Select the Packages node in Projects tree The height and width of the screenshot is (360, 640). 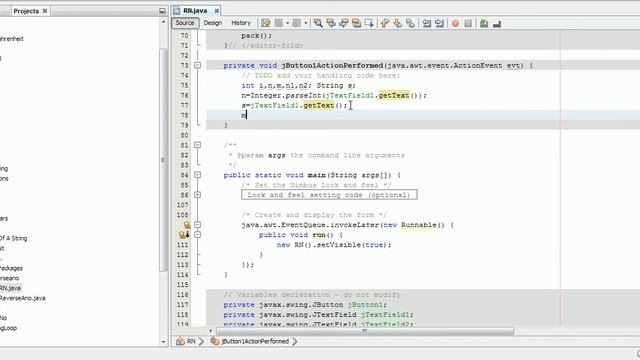pyautogui.click(x=11, y=268)
